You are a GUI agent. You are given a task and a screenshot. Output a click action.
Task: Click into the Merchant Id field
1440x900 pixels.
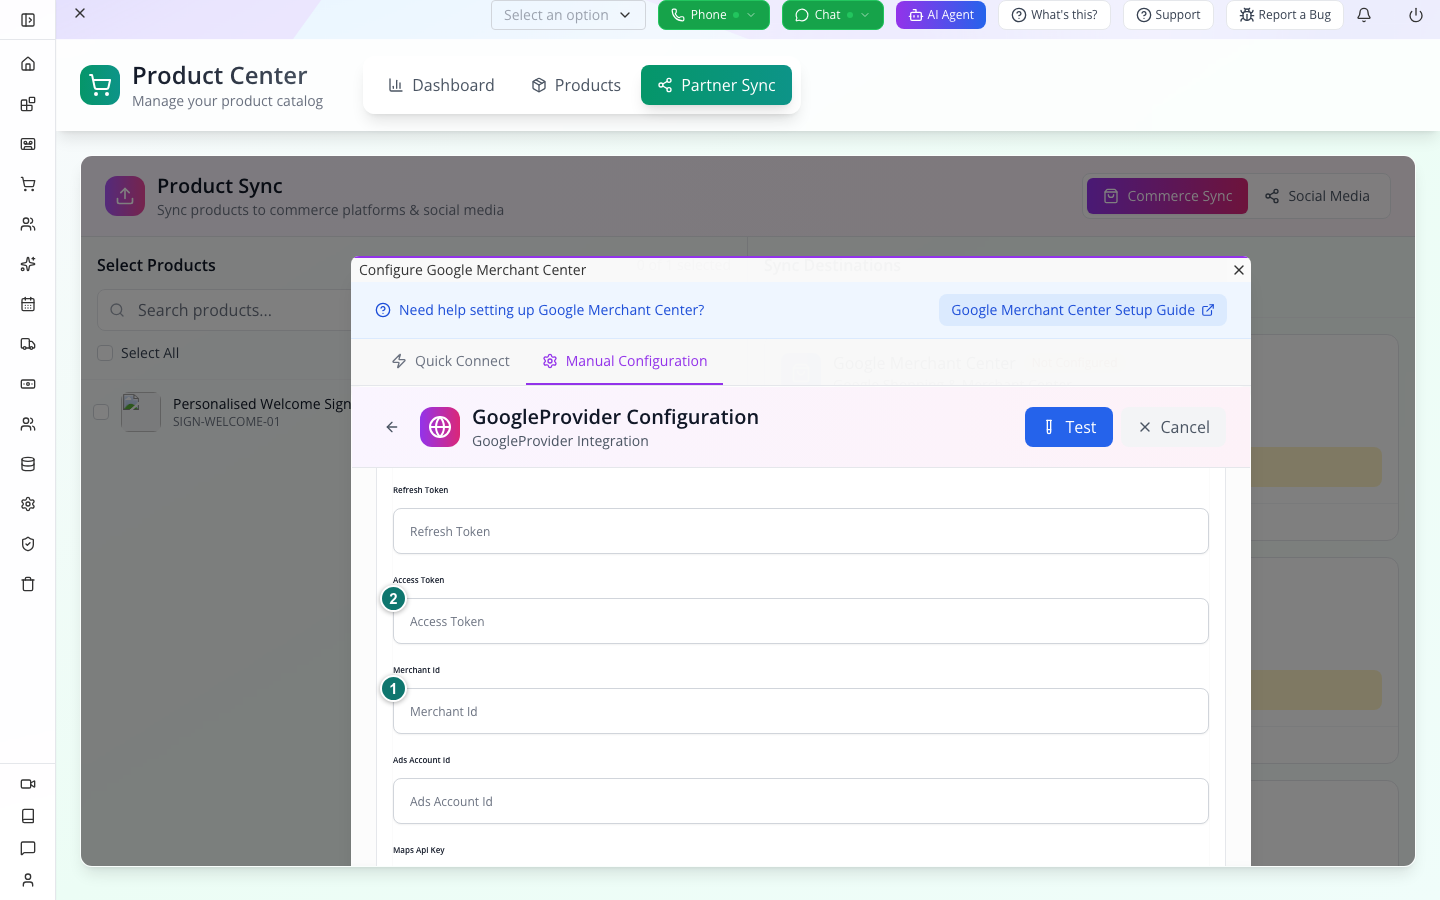click(x=801, y=711)
